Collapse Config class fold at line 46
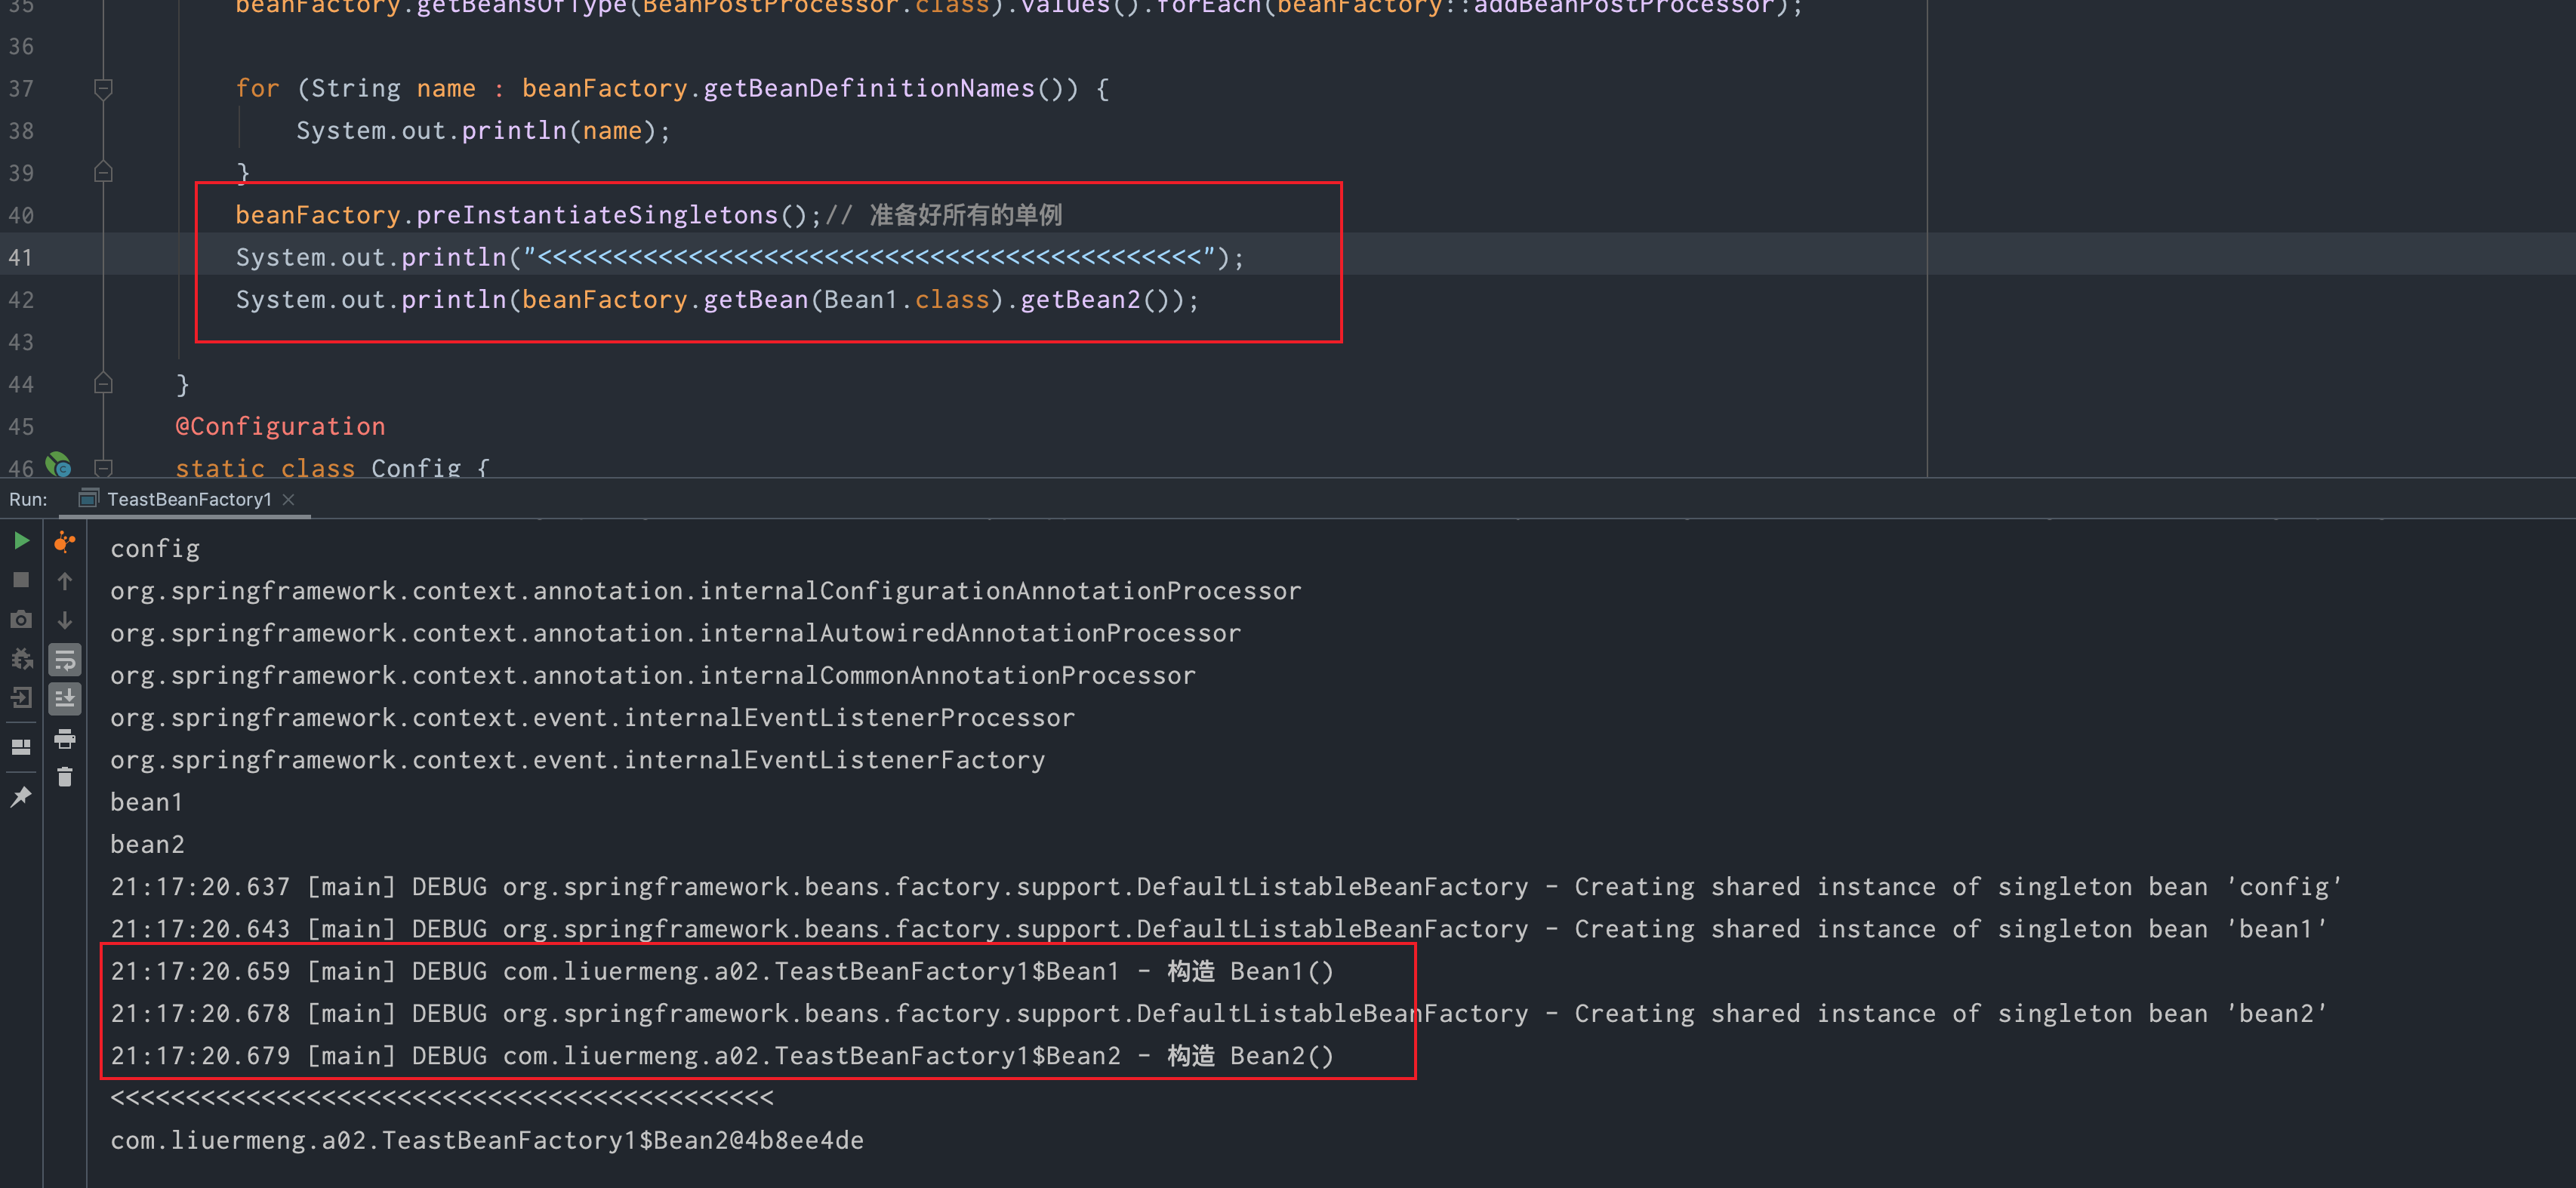The height and width of the screenshot is (1188, 2576). coord(103,467)
